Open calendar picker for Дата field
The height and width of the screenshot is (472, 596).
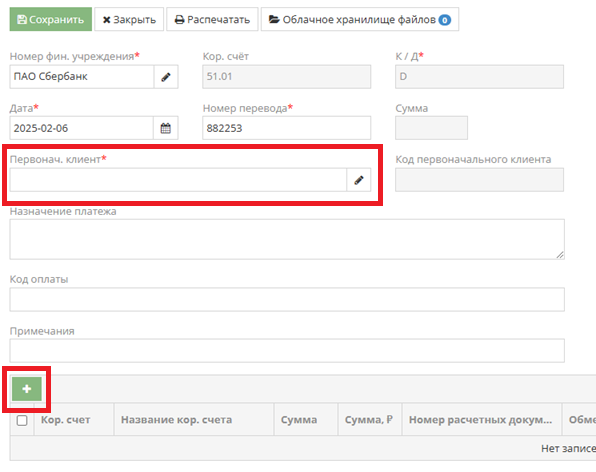[x=166, y=128]
